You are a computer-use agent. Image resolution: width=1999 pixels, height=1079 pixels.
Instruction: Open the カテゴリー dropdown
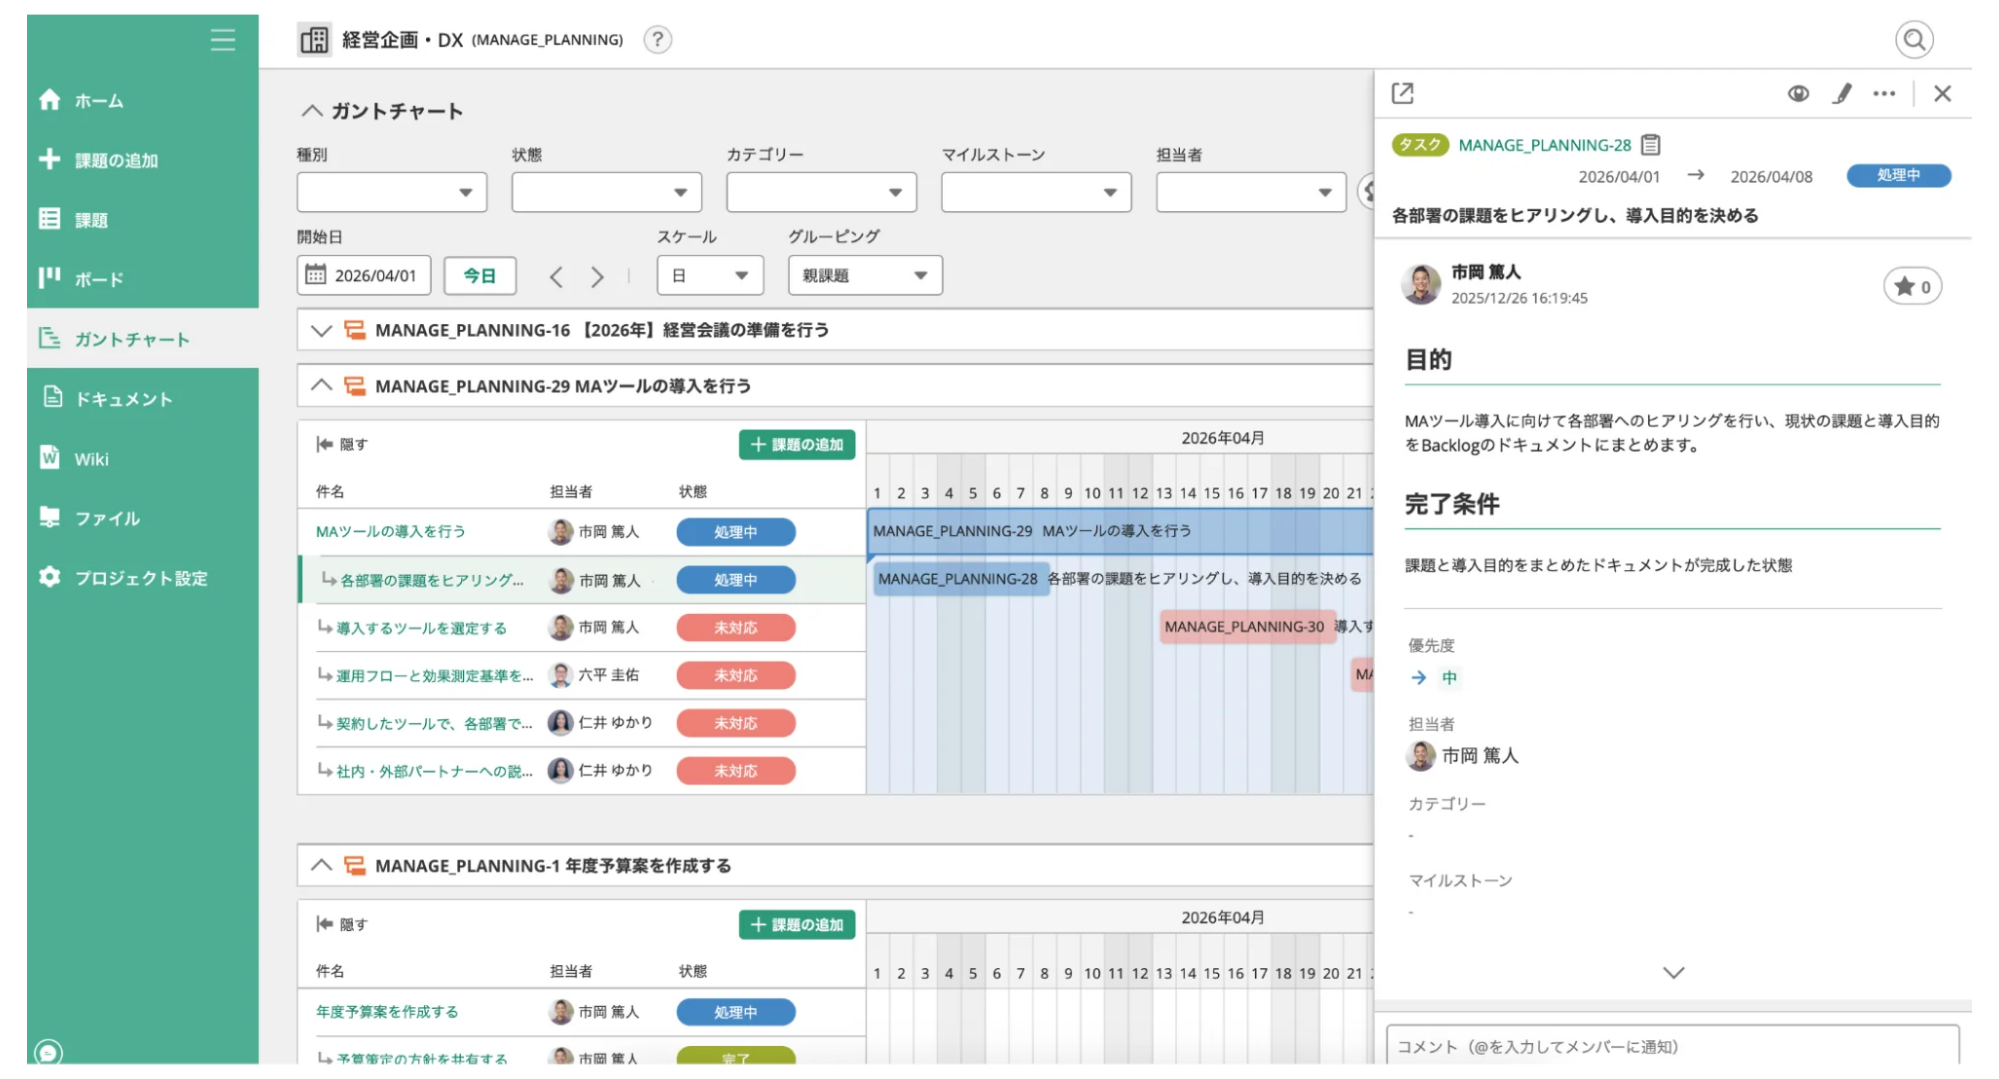(x=821, y=192)
